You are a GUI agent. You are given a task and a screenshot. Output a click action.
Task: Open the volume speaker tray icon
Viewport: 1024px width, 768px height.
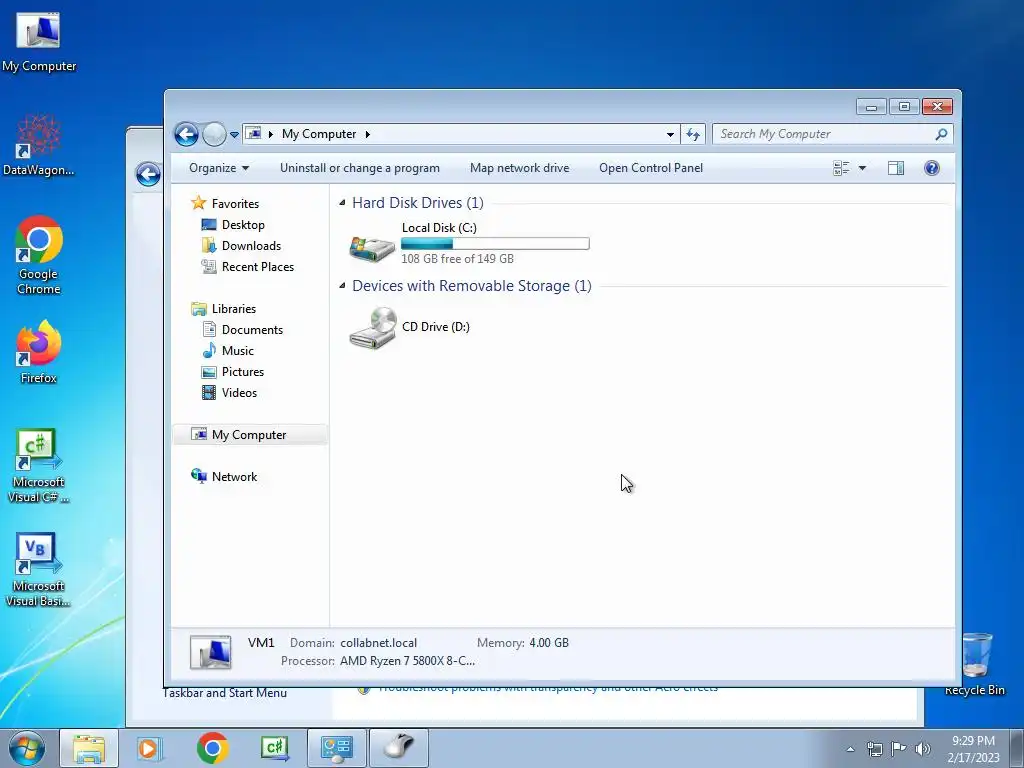922,749
